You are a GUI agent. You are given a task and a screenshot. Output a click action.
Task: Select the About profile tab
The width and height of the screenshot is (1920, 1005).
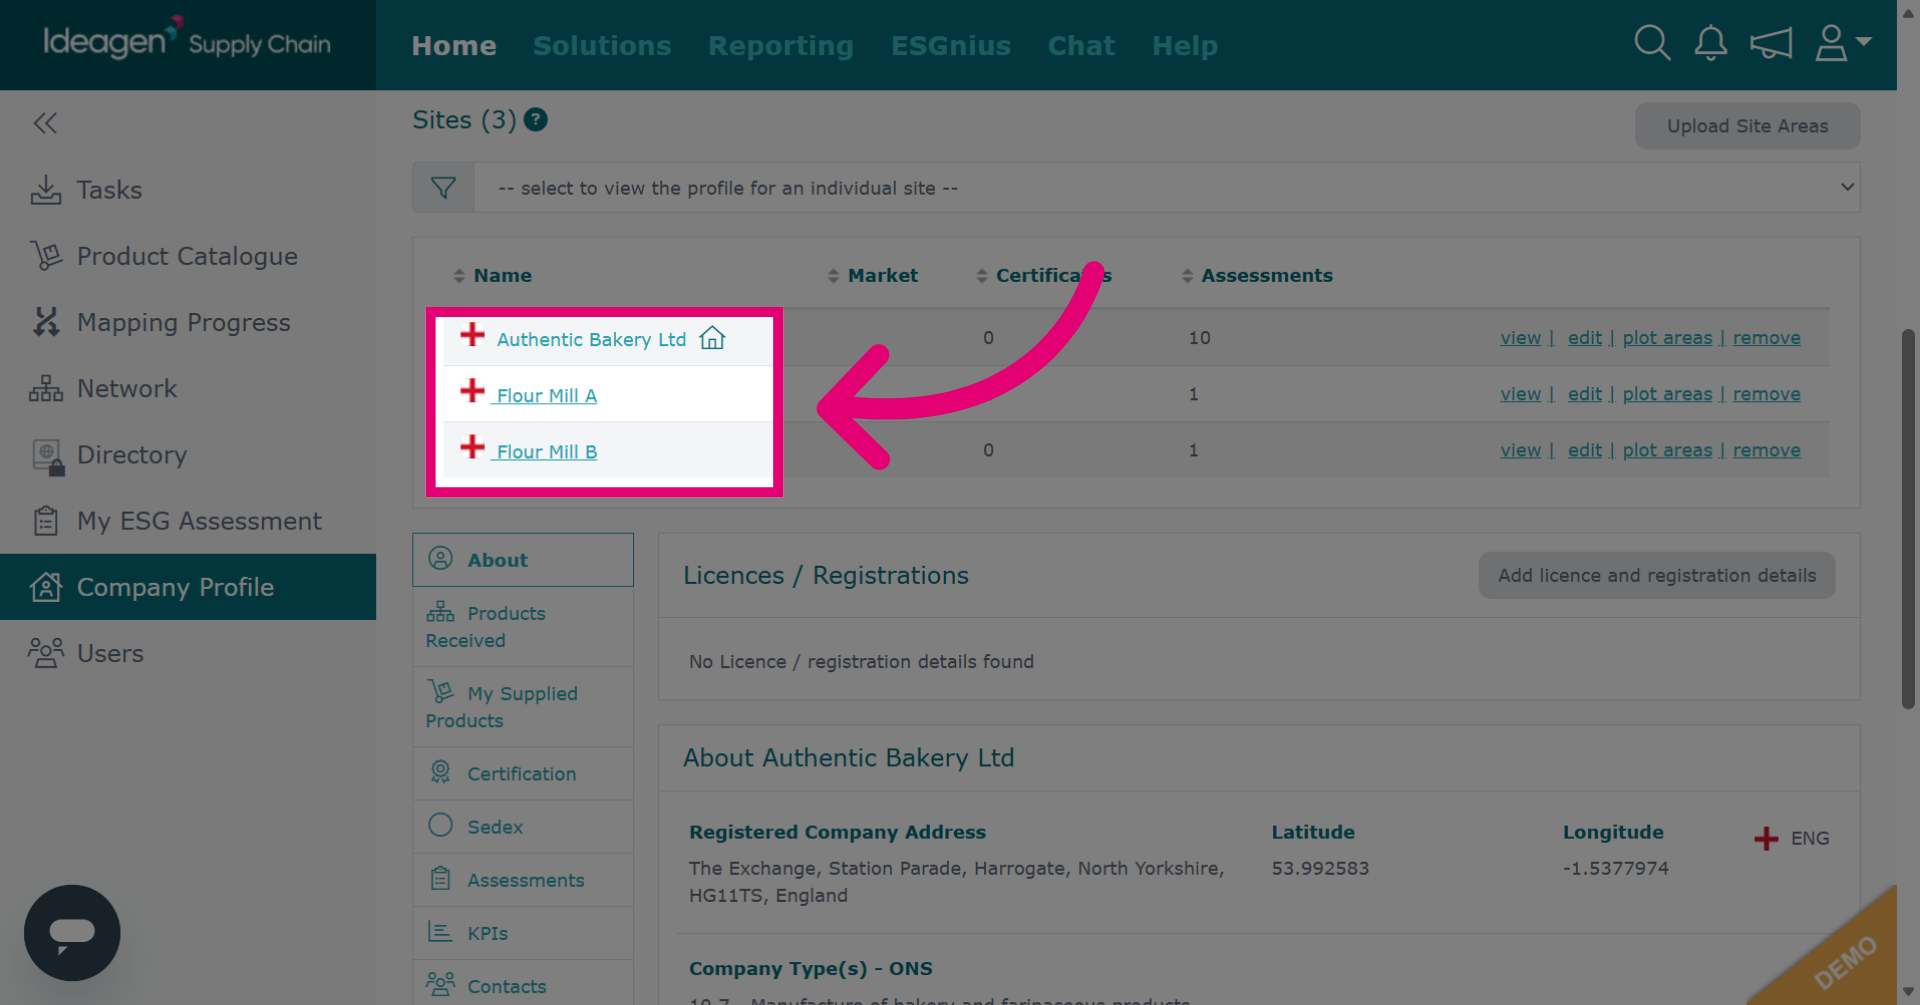523,560
